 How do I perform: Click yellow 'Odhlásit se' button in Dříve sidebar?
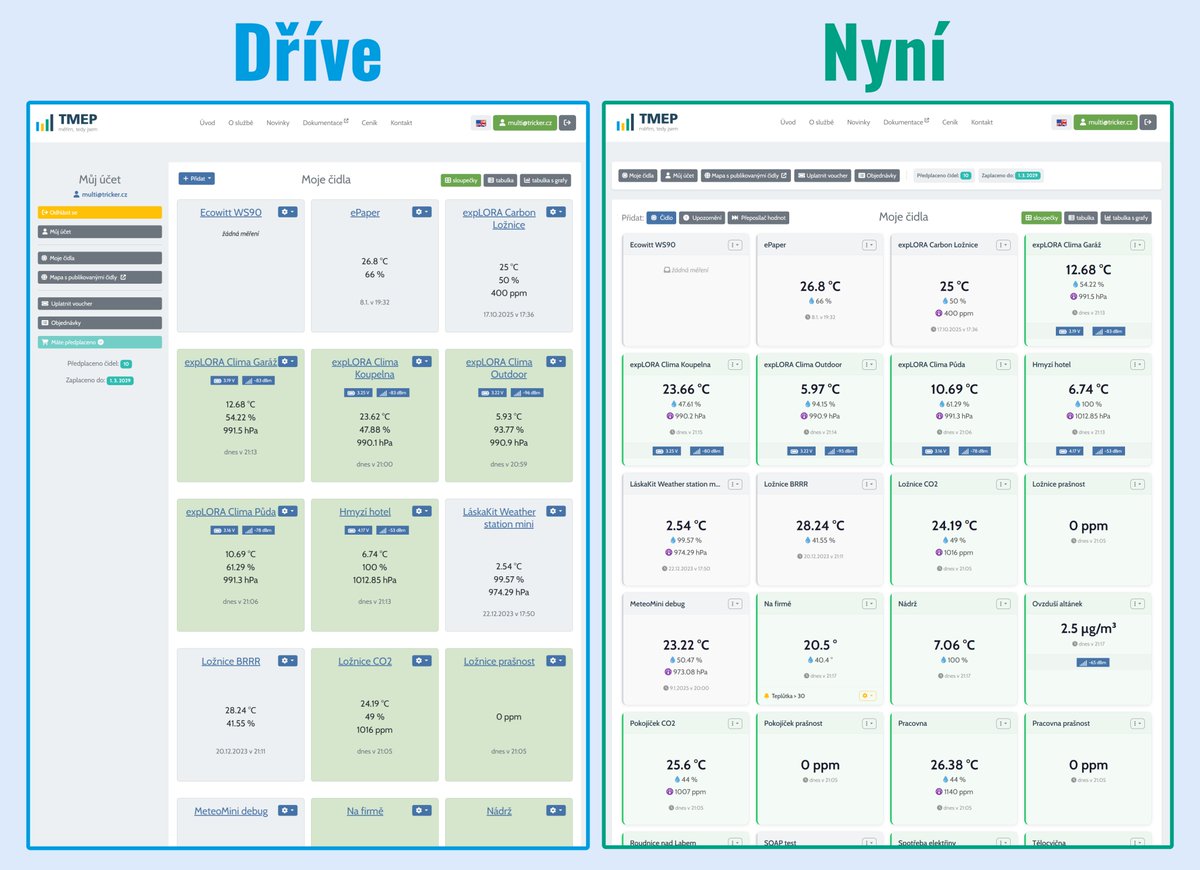(99, 212)
